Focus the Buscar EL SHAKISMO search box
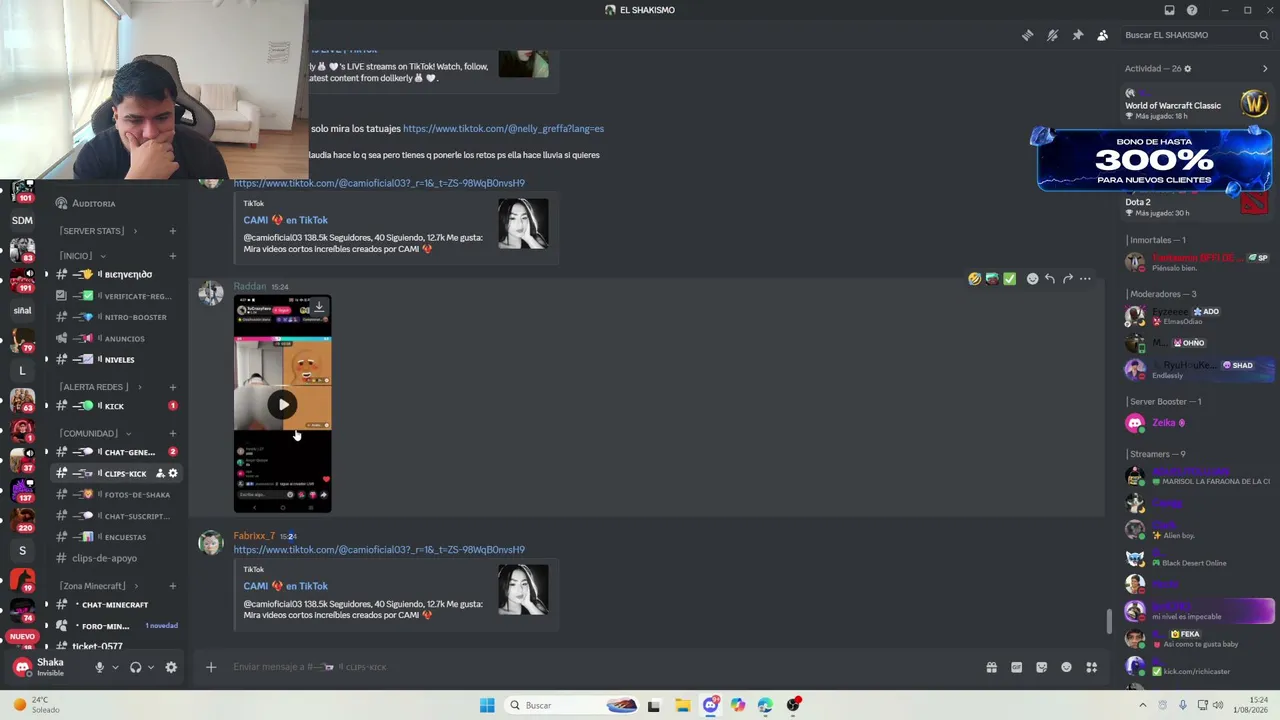This screenshot has width=1280, height=720. [x=1196, y=35]
